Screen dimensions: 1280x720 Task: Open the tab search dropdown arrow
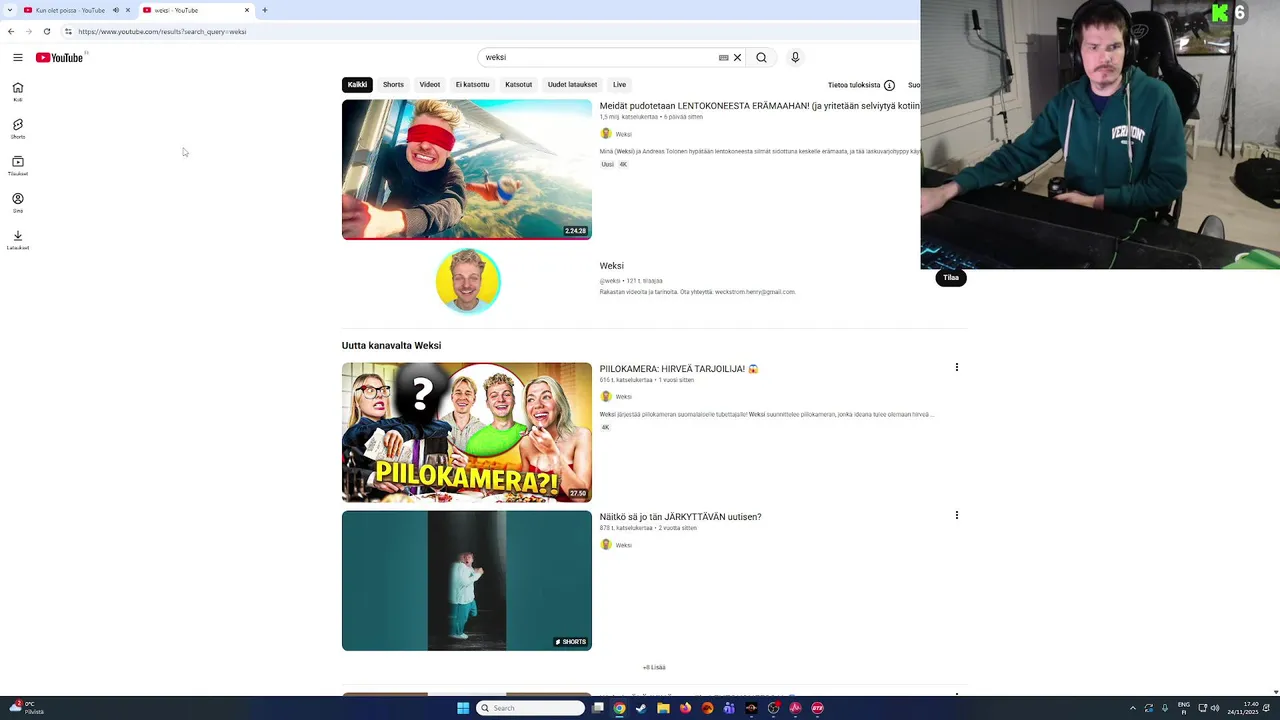click(11, 10)
